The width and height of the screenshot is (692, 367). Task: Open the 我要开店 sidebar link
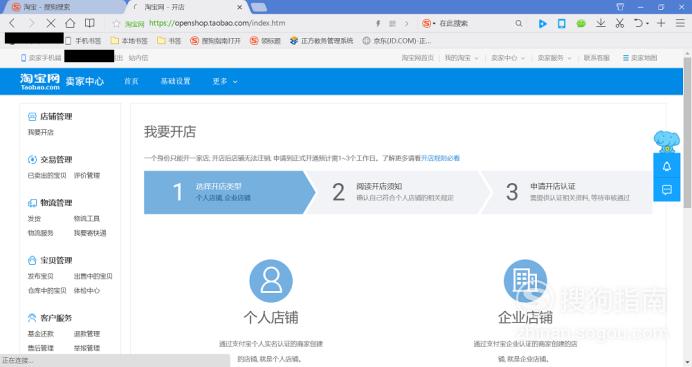pos(41,132)
